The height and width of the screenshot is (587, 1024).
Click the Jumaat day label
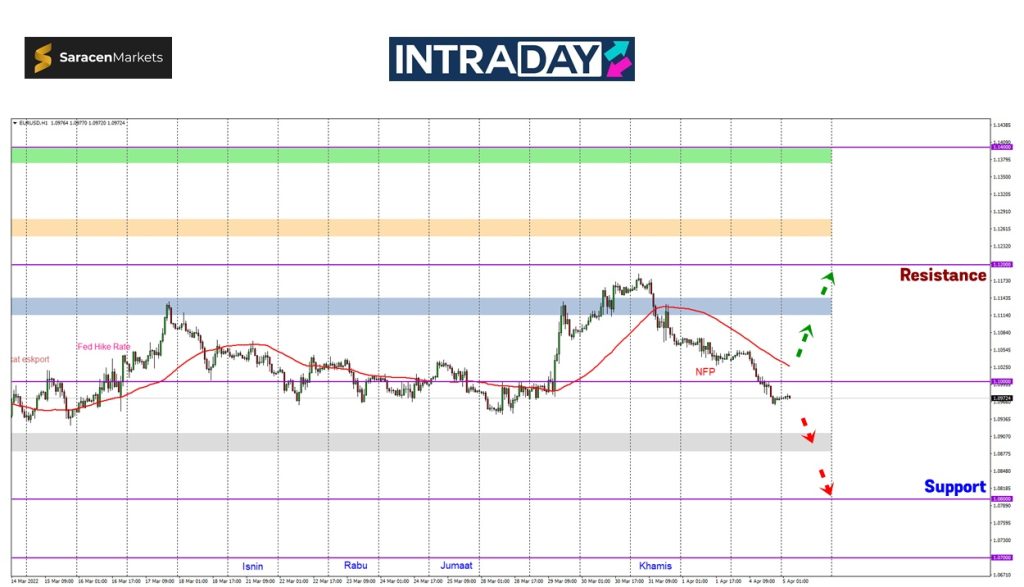(x=457, y=566)
